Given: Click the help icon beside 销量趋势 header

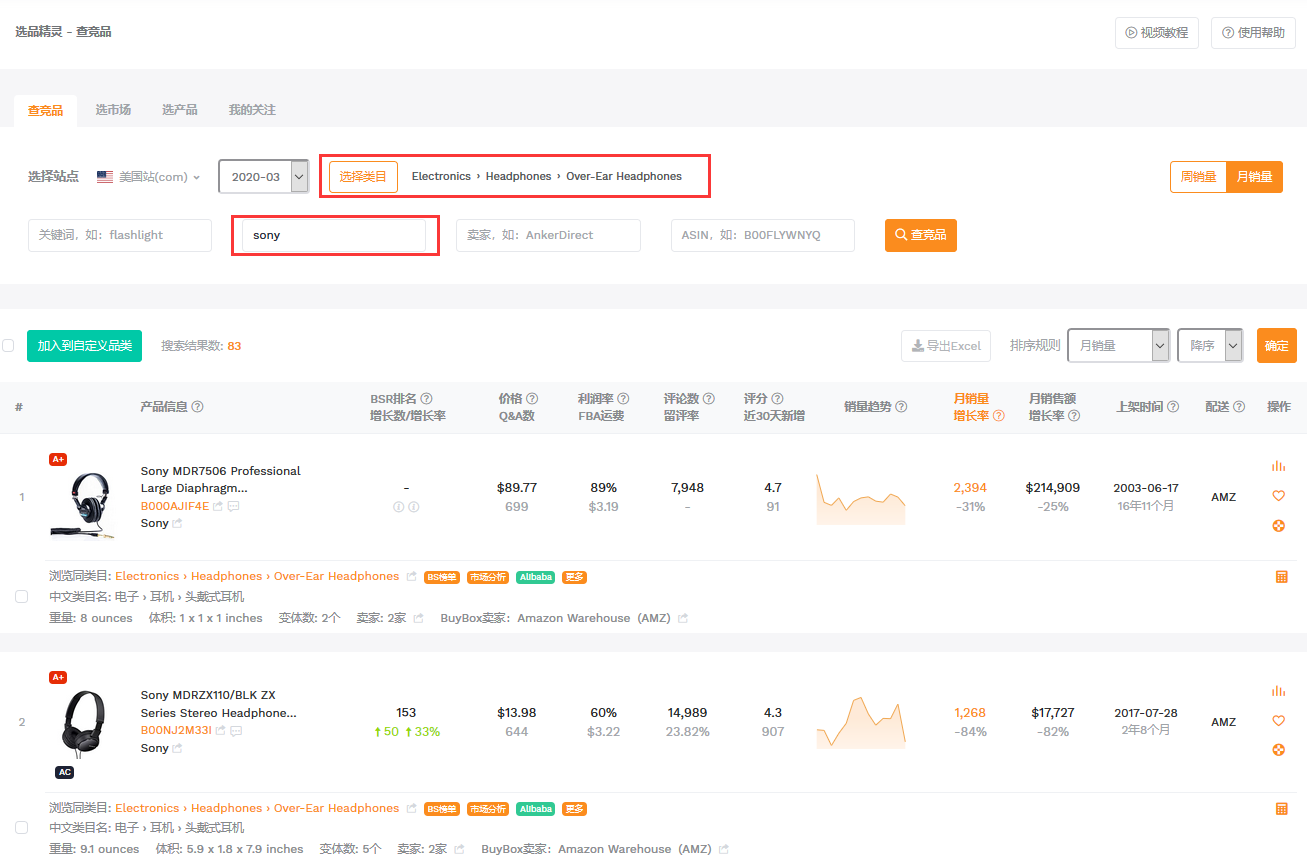Looking at the screenshot, I should tap(901, 407).
